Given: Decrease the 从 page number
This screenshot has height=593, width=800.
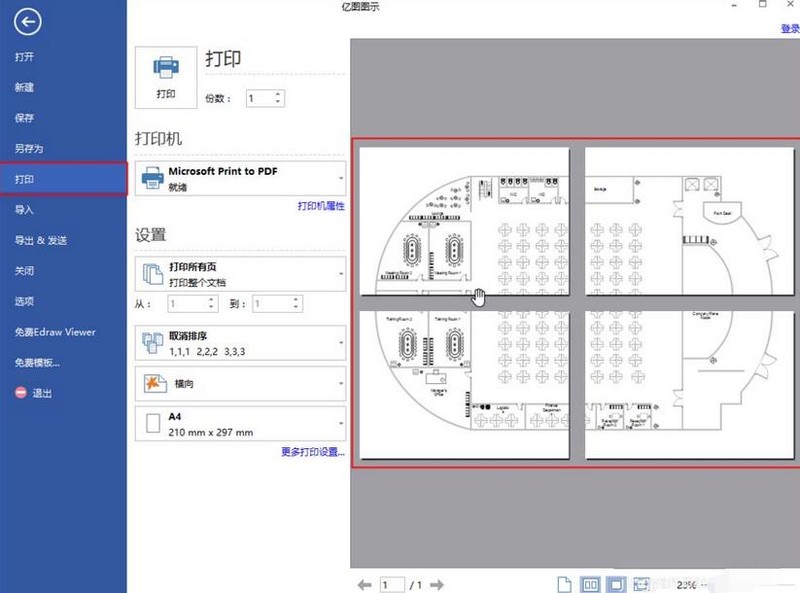Looking at the screenshot, I should click(x=212, y=308).
